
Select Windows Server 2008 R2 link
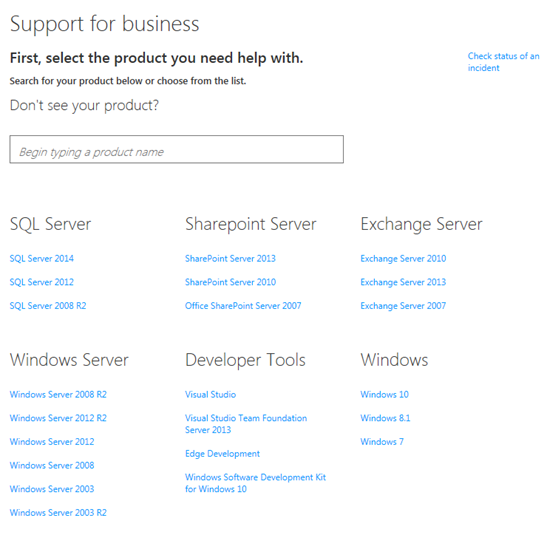[58, 394]
